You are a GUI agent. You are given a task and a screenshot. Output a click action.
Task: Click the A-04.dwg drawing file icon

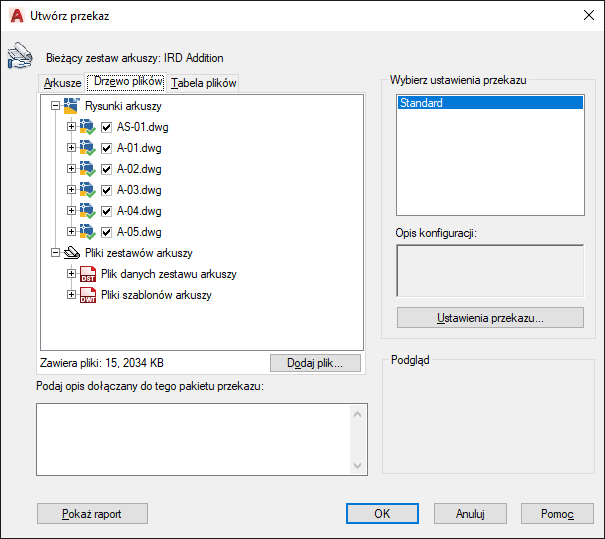88,211
